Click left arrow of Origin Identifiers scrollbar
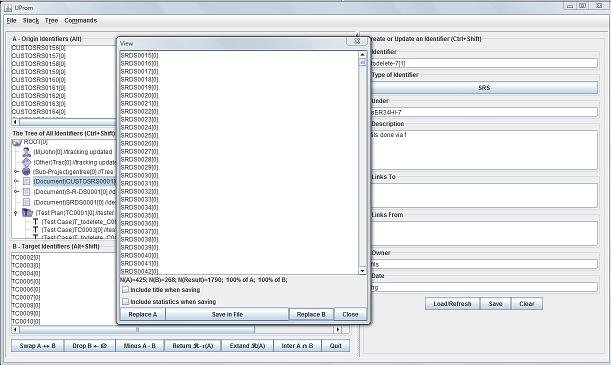The width and height of the screenshot is (611, 365). 15,122
